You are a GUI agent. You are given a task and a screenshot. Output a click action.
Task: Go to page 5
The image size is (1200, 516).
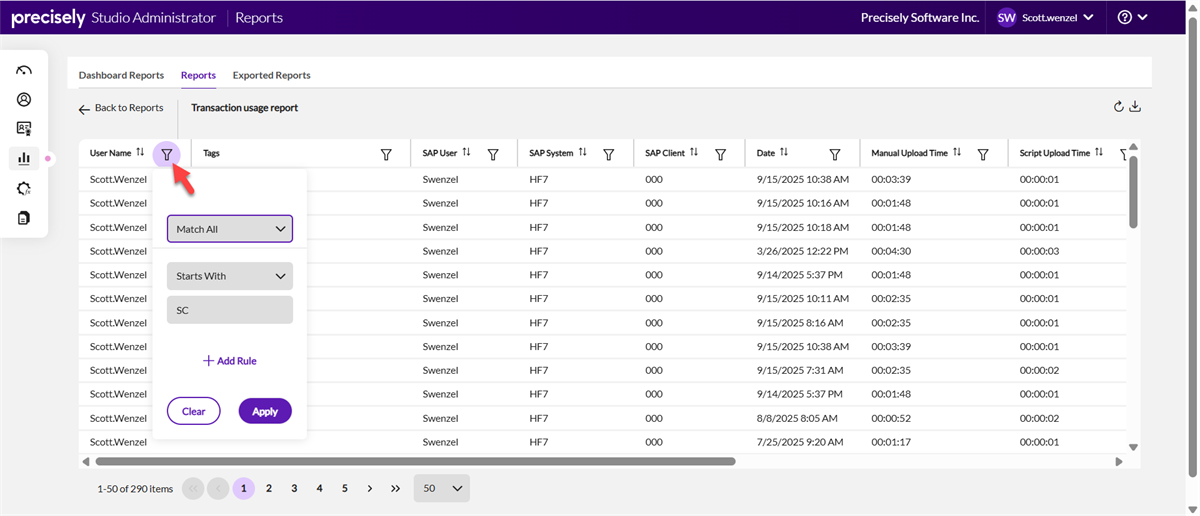tap(345, 488)
